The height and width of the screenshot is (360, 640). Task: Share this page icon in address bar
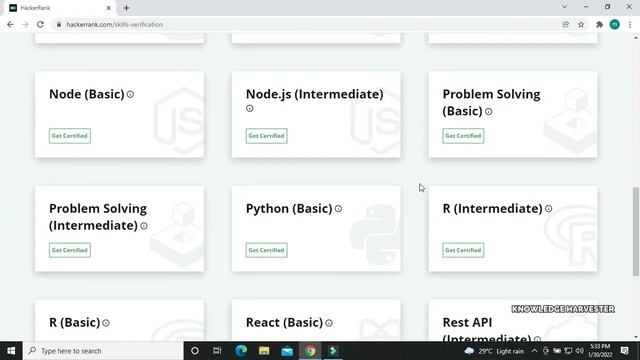click(566, 24)
